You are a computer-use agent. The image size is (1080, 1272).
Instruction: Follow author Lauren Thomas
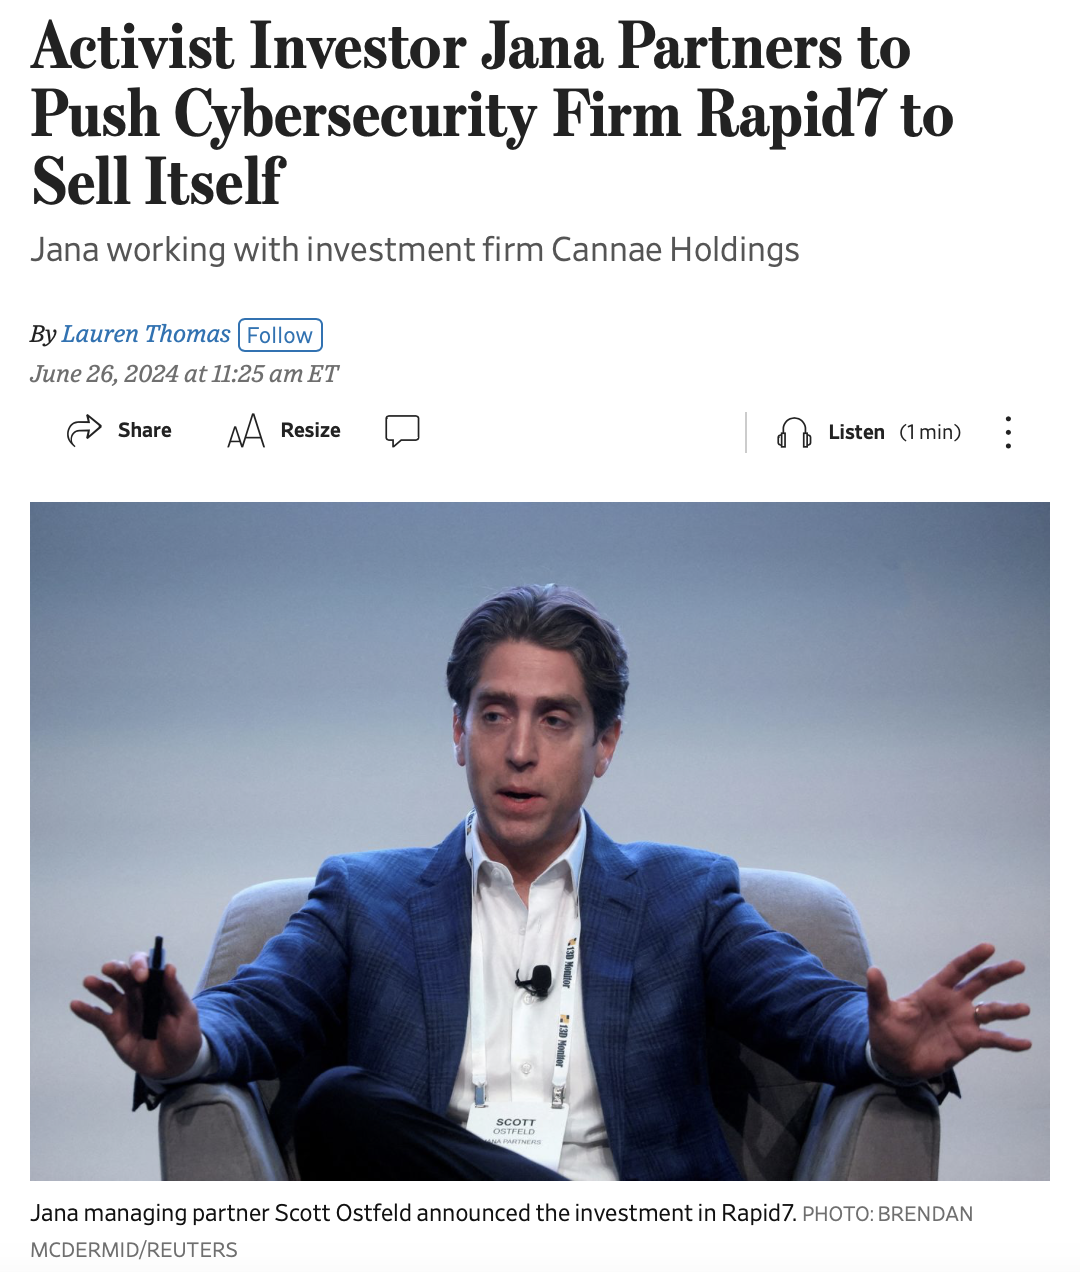pyautogui.click(x=280, y=335)
